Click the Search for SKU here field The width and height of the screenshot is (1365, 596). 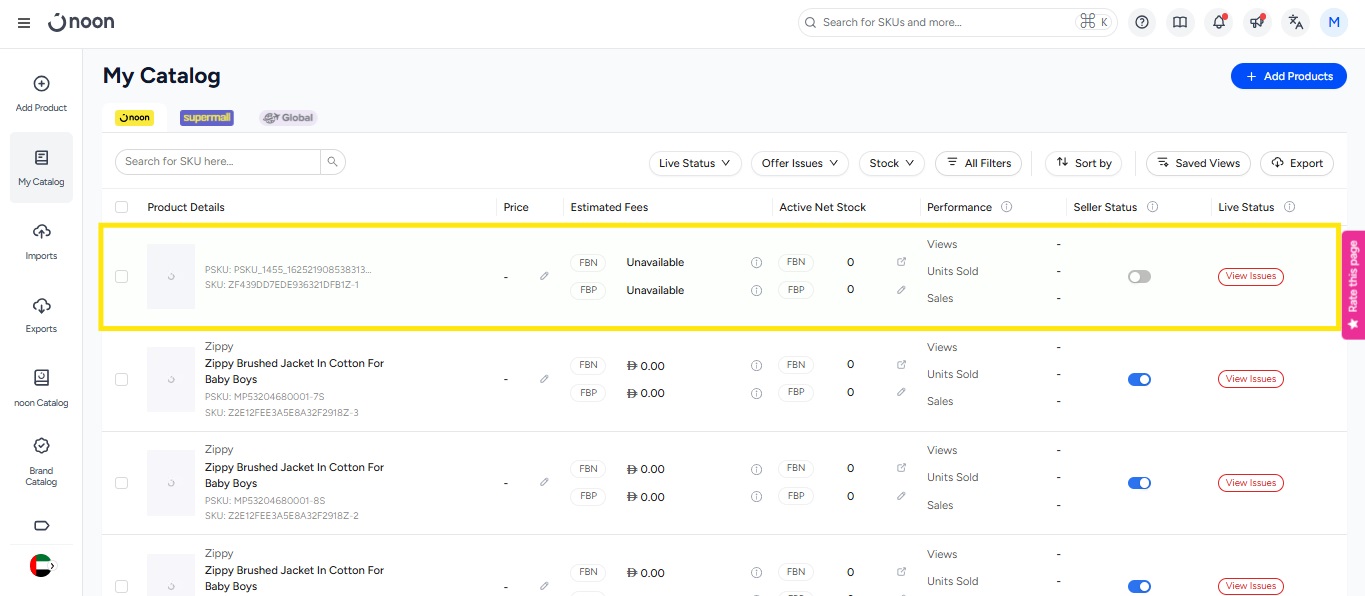(218, 161)
